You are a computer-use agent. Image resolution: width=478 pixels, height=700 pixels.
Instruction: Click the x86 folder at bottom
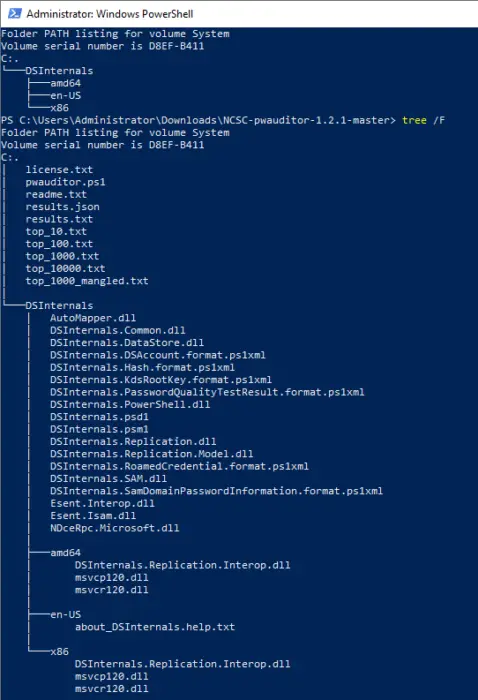[59, 651]
